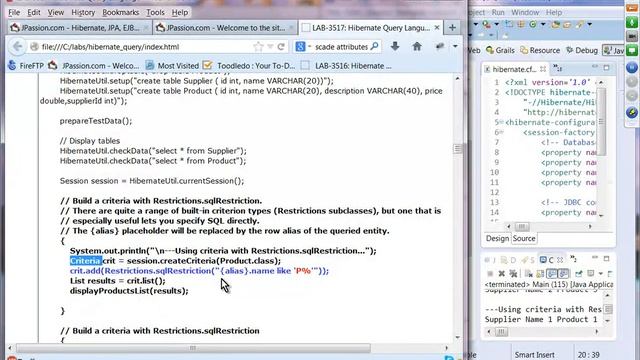
Task: Open FireFTP bookmark
Action: pyautogui.click(x=26, y=66)
